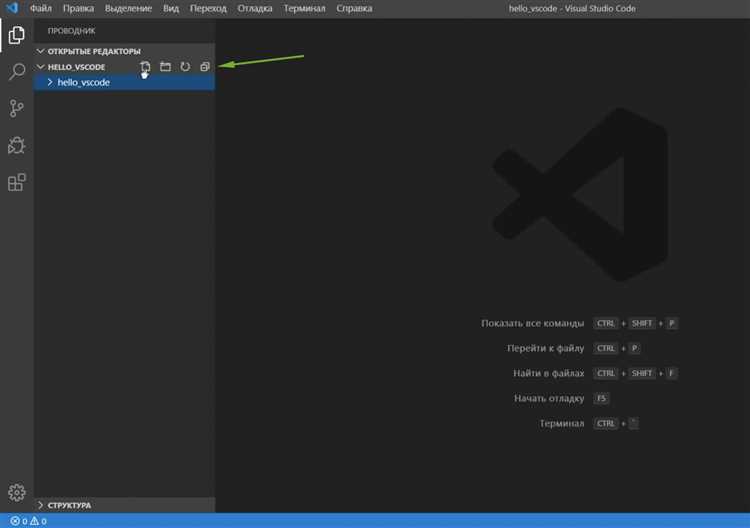Click errors and warnings status indicator
Screen dimensions: 750x528
pos(28,521)
